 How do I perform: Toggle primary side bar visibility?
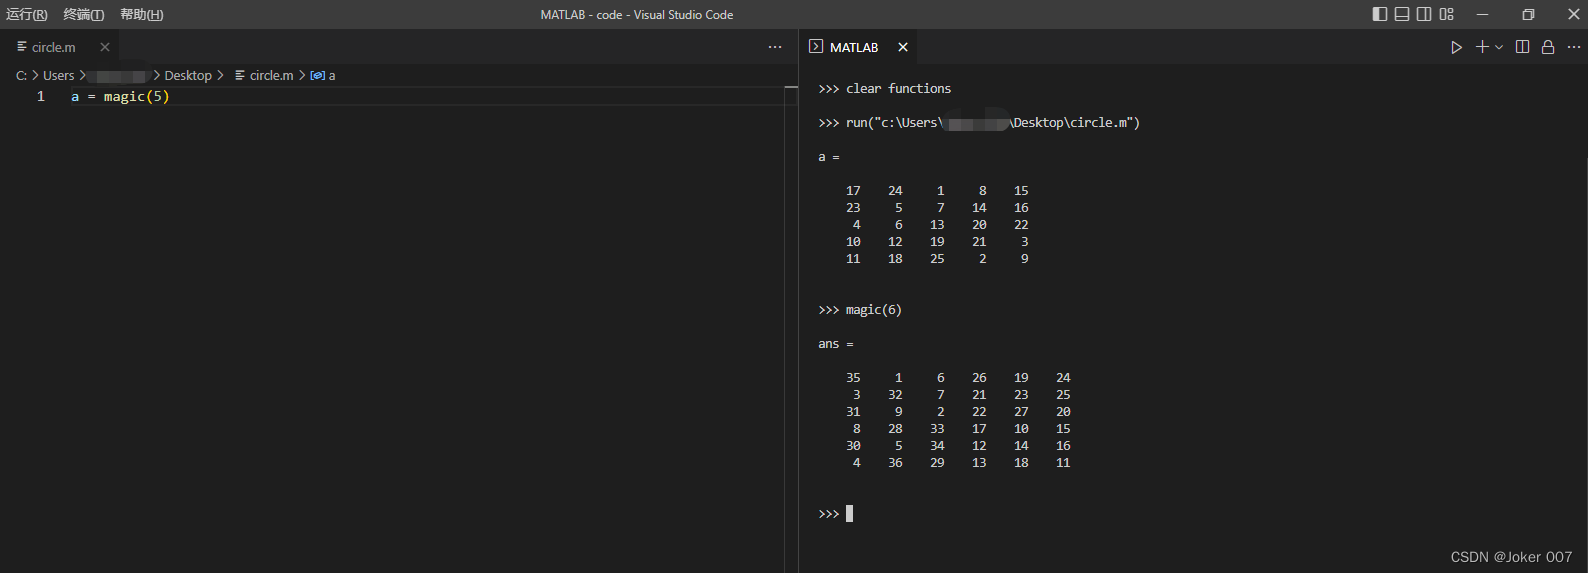pos(1380,14)
